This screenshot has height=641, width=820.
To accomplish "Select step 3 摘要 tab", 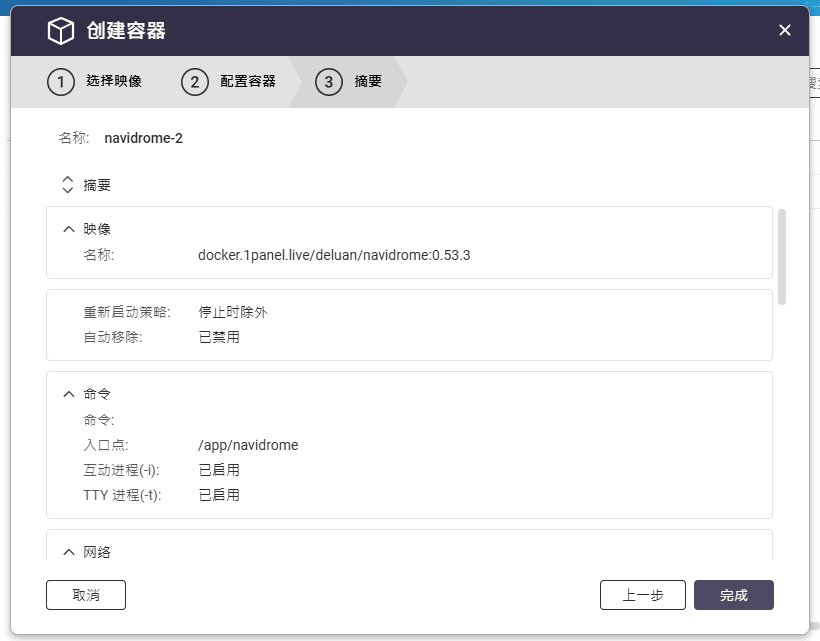I will coord(349,82).
